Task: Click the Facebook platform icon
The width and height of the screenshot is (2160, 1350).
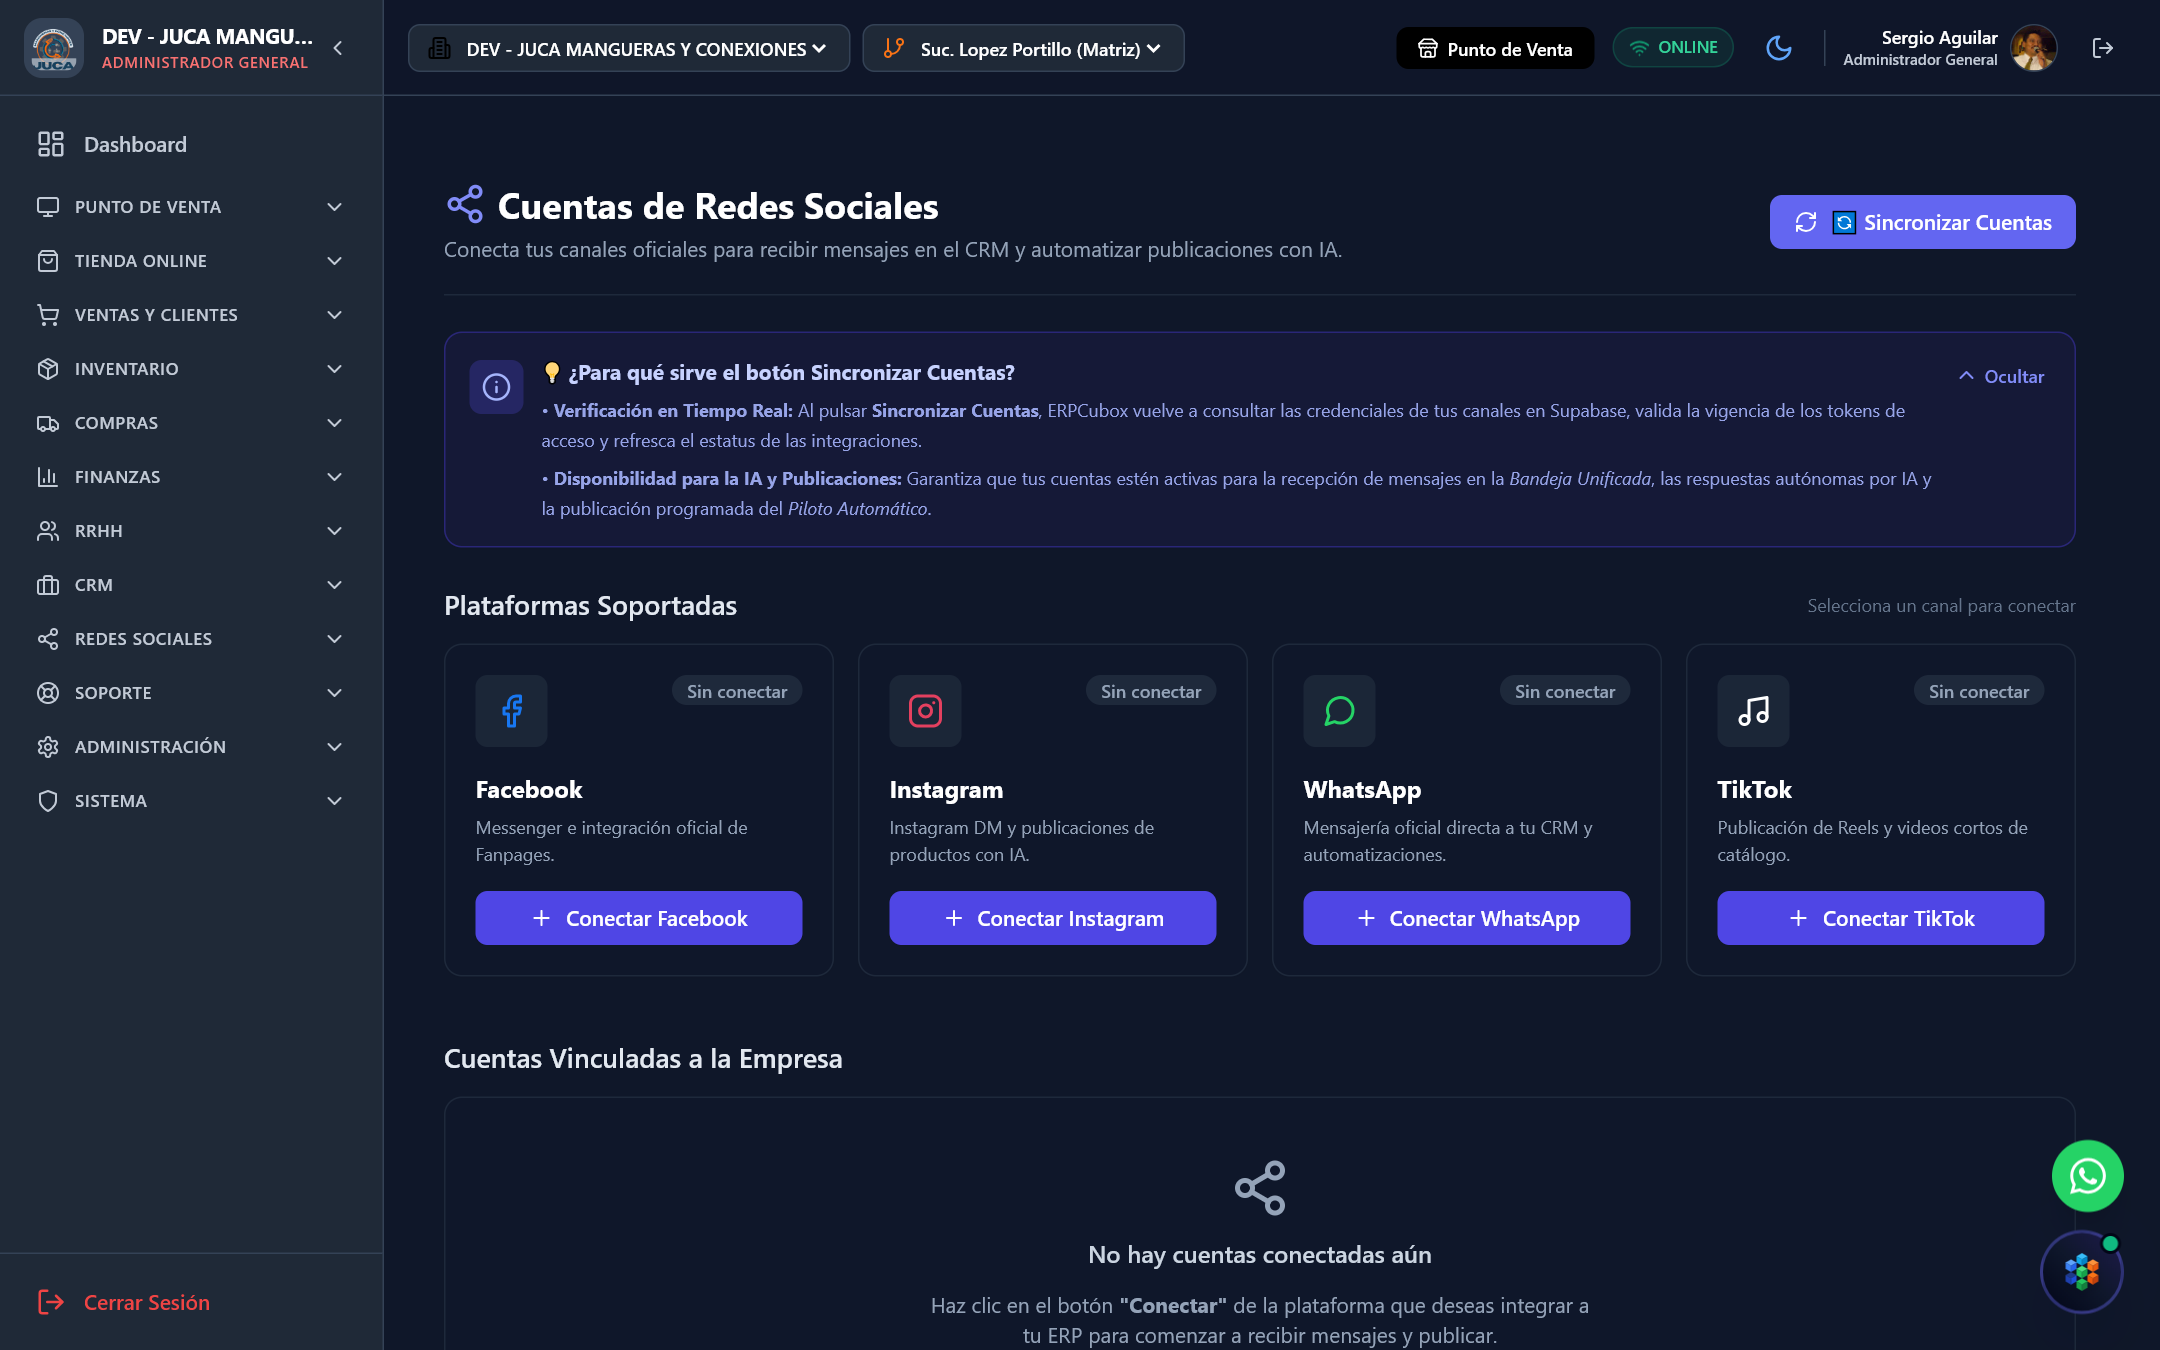Action: pyautogui.click(x=511, y=711)
